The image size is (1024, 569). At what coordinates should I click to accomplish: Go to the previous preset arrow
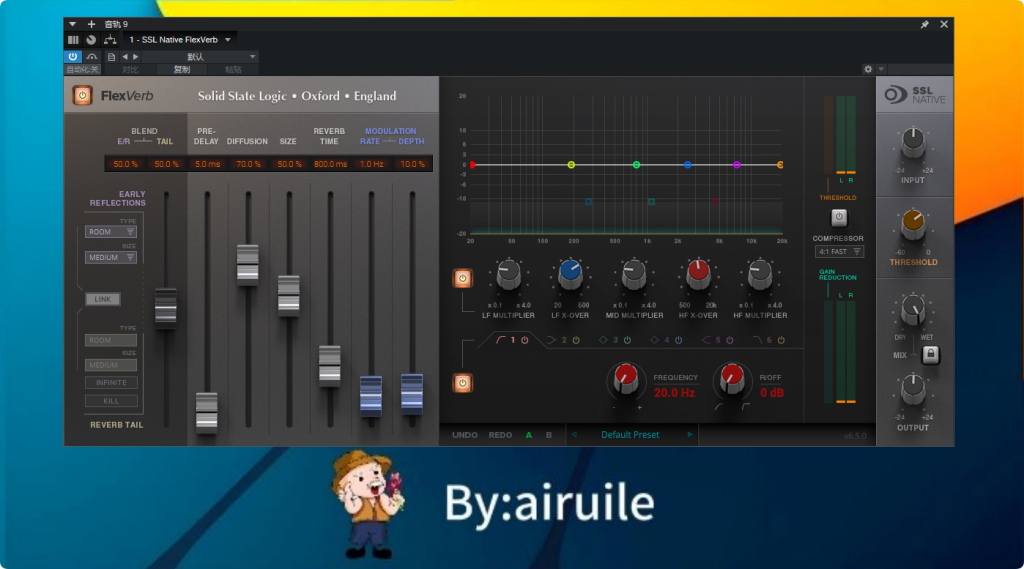pyautogui.click(x=575, y=434)
